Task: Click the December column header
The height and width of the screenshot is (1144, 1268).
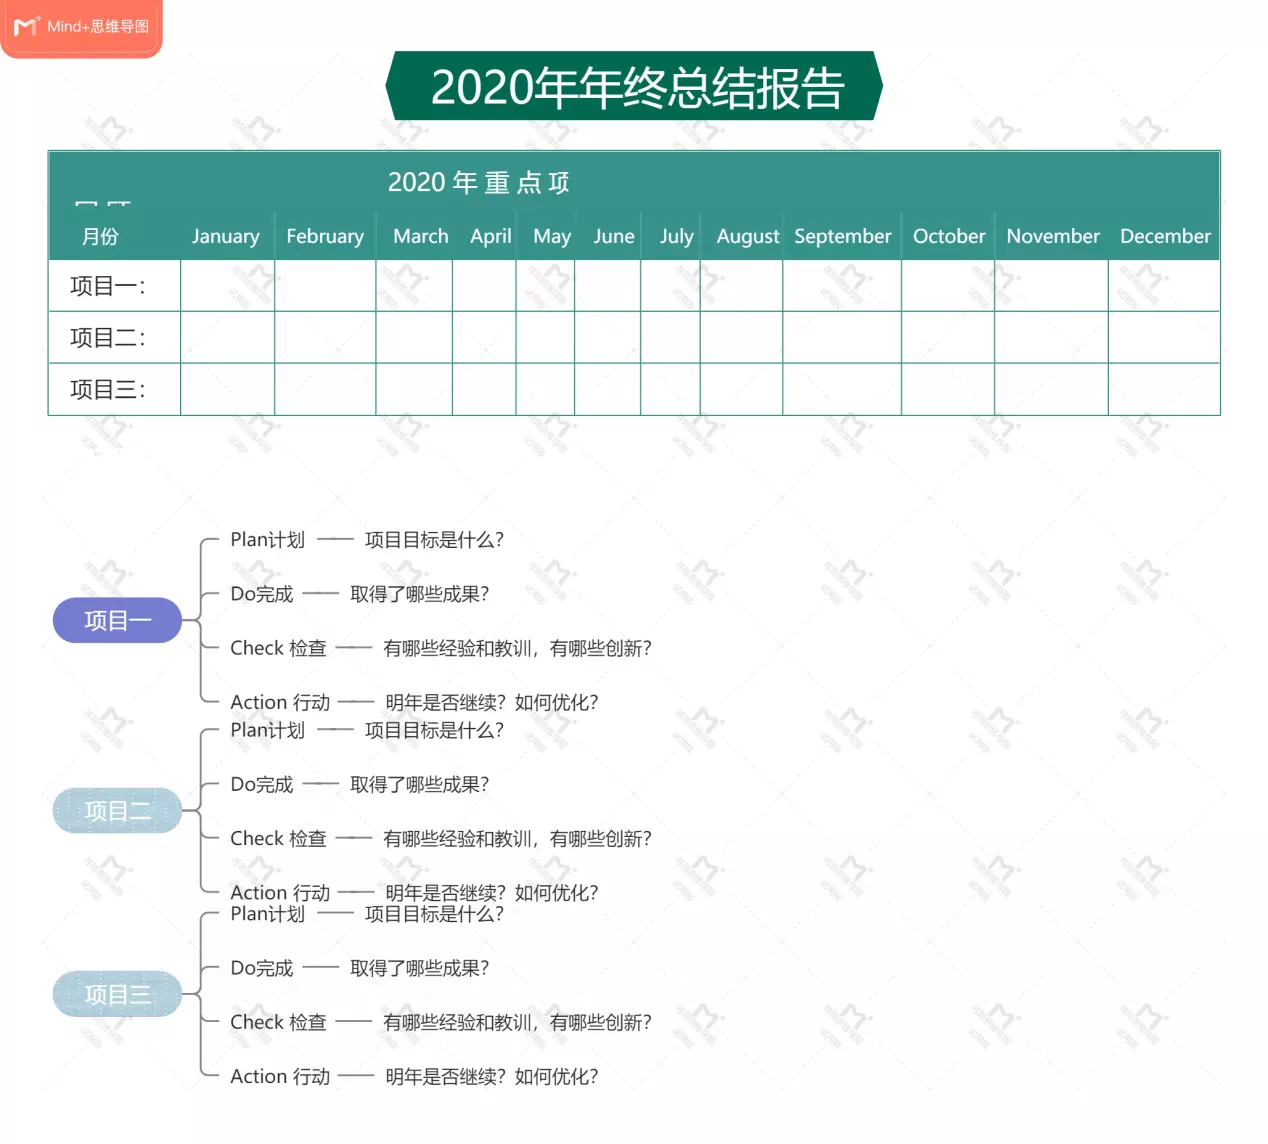Action: coord(1164,237)
